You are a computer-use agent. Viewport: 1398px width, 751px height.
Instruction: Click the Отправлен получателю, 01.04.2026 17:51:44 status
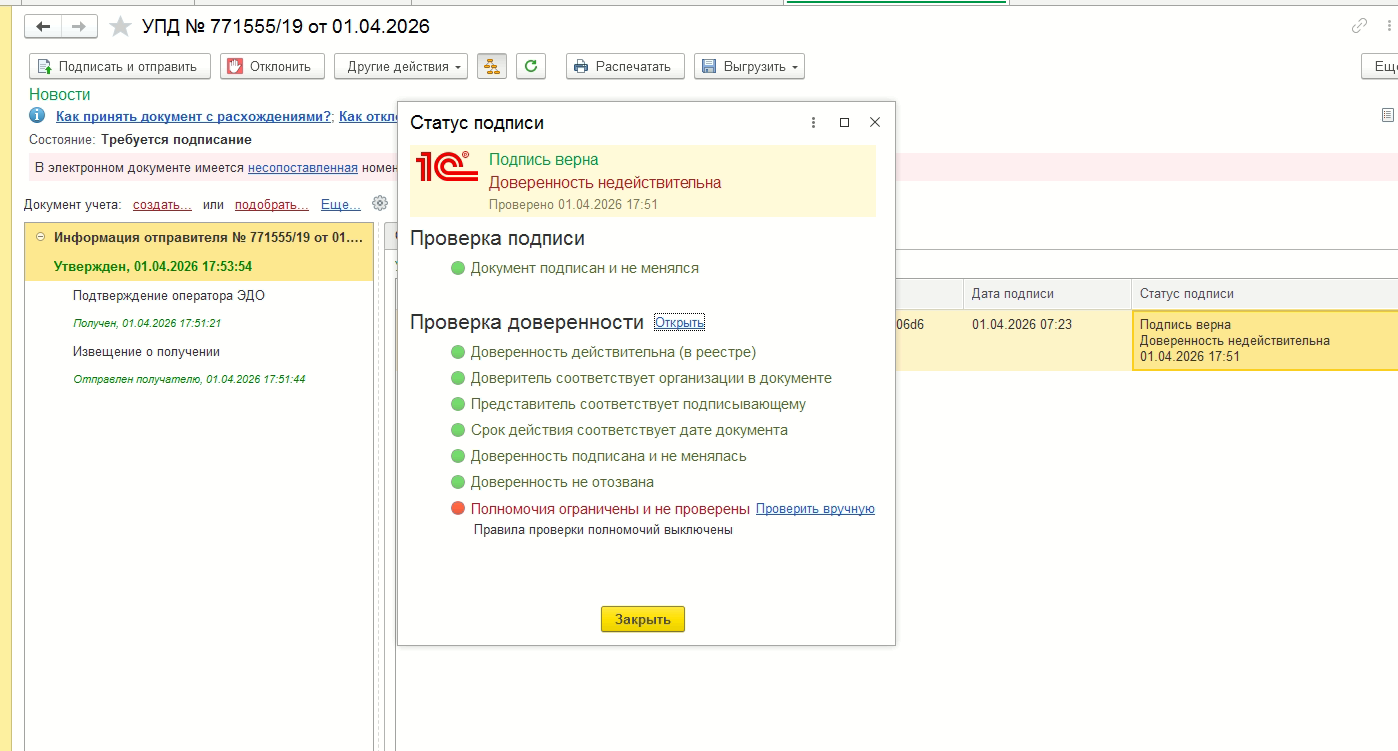point(190,380)
